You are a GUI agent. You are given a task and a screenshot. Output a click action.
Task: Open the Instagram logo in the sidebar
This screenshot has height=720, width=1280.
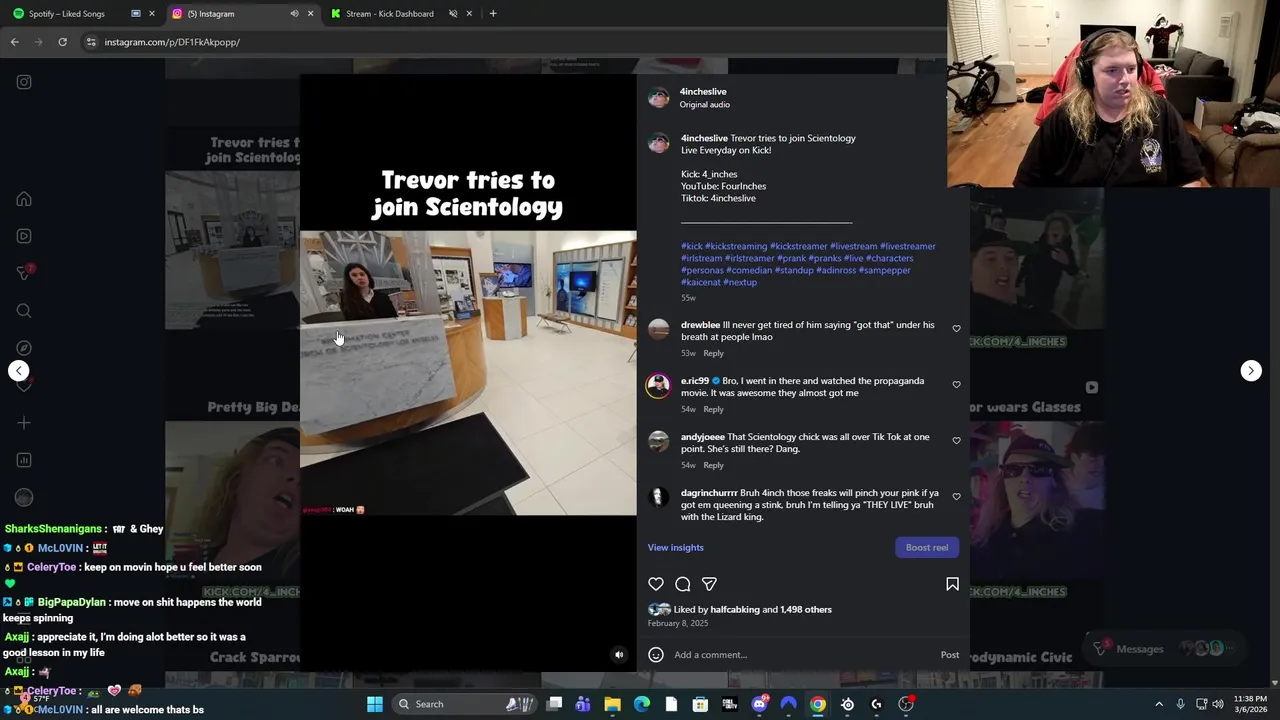tap(24, 82)
